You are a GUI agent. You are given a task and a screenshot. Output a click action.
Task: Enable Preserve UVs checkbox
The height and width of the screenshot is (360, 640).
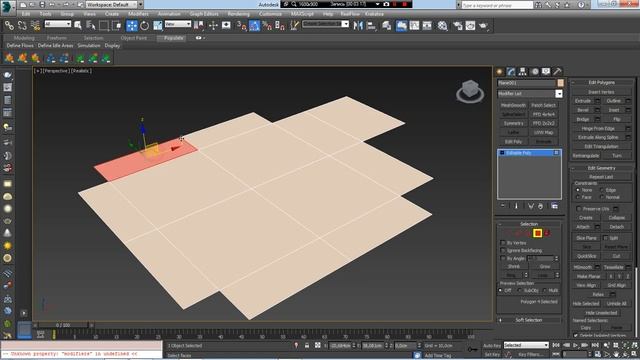click(578, 209)
